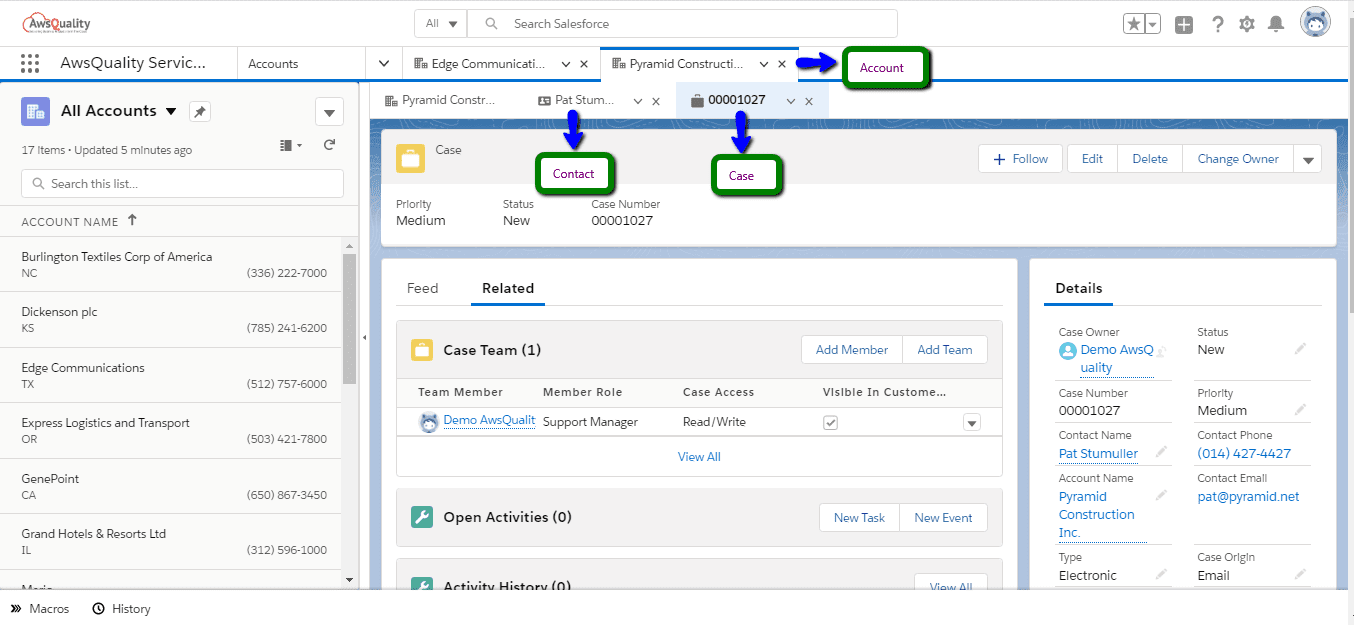Open Pyramid Construction Inc. account link
The width and height of the screenshot is (1354, 625).
pos(1097,515)
